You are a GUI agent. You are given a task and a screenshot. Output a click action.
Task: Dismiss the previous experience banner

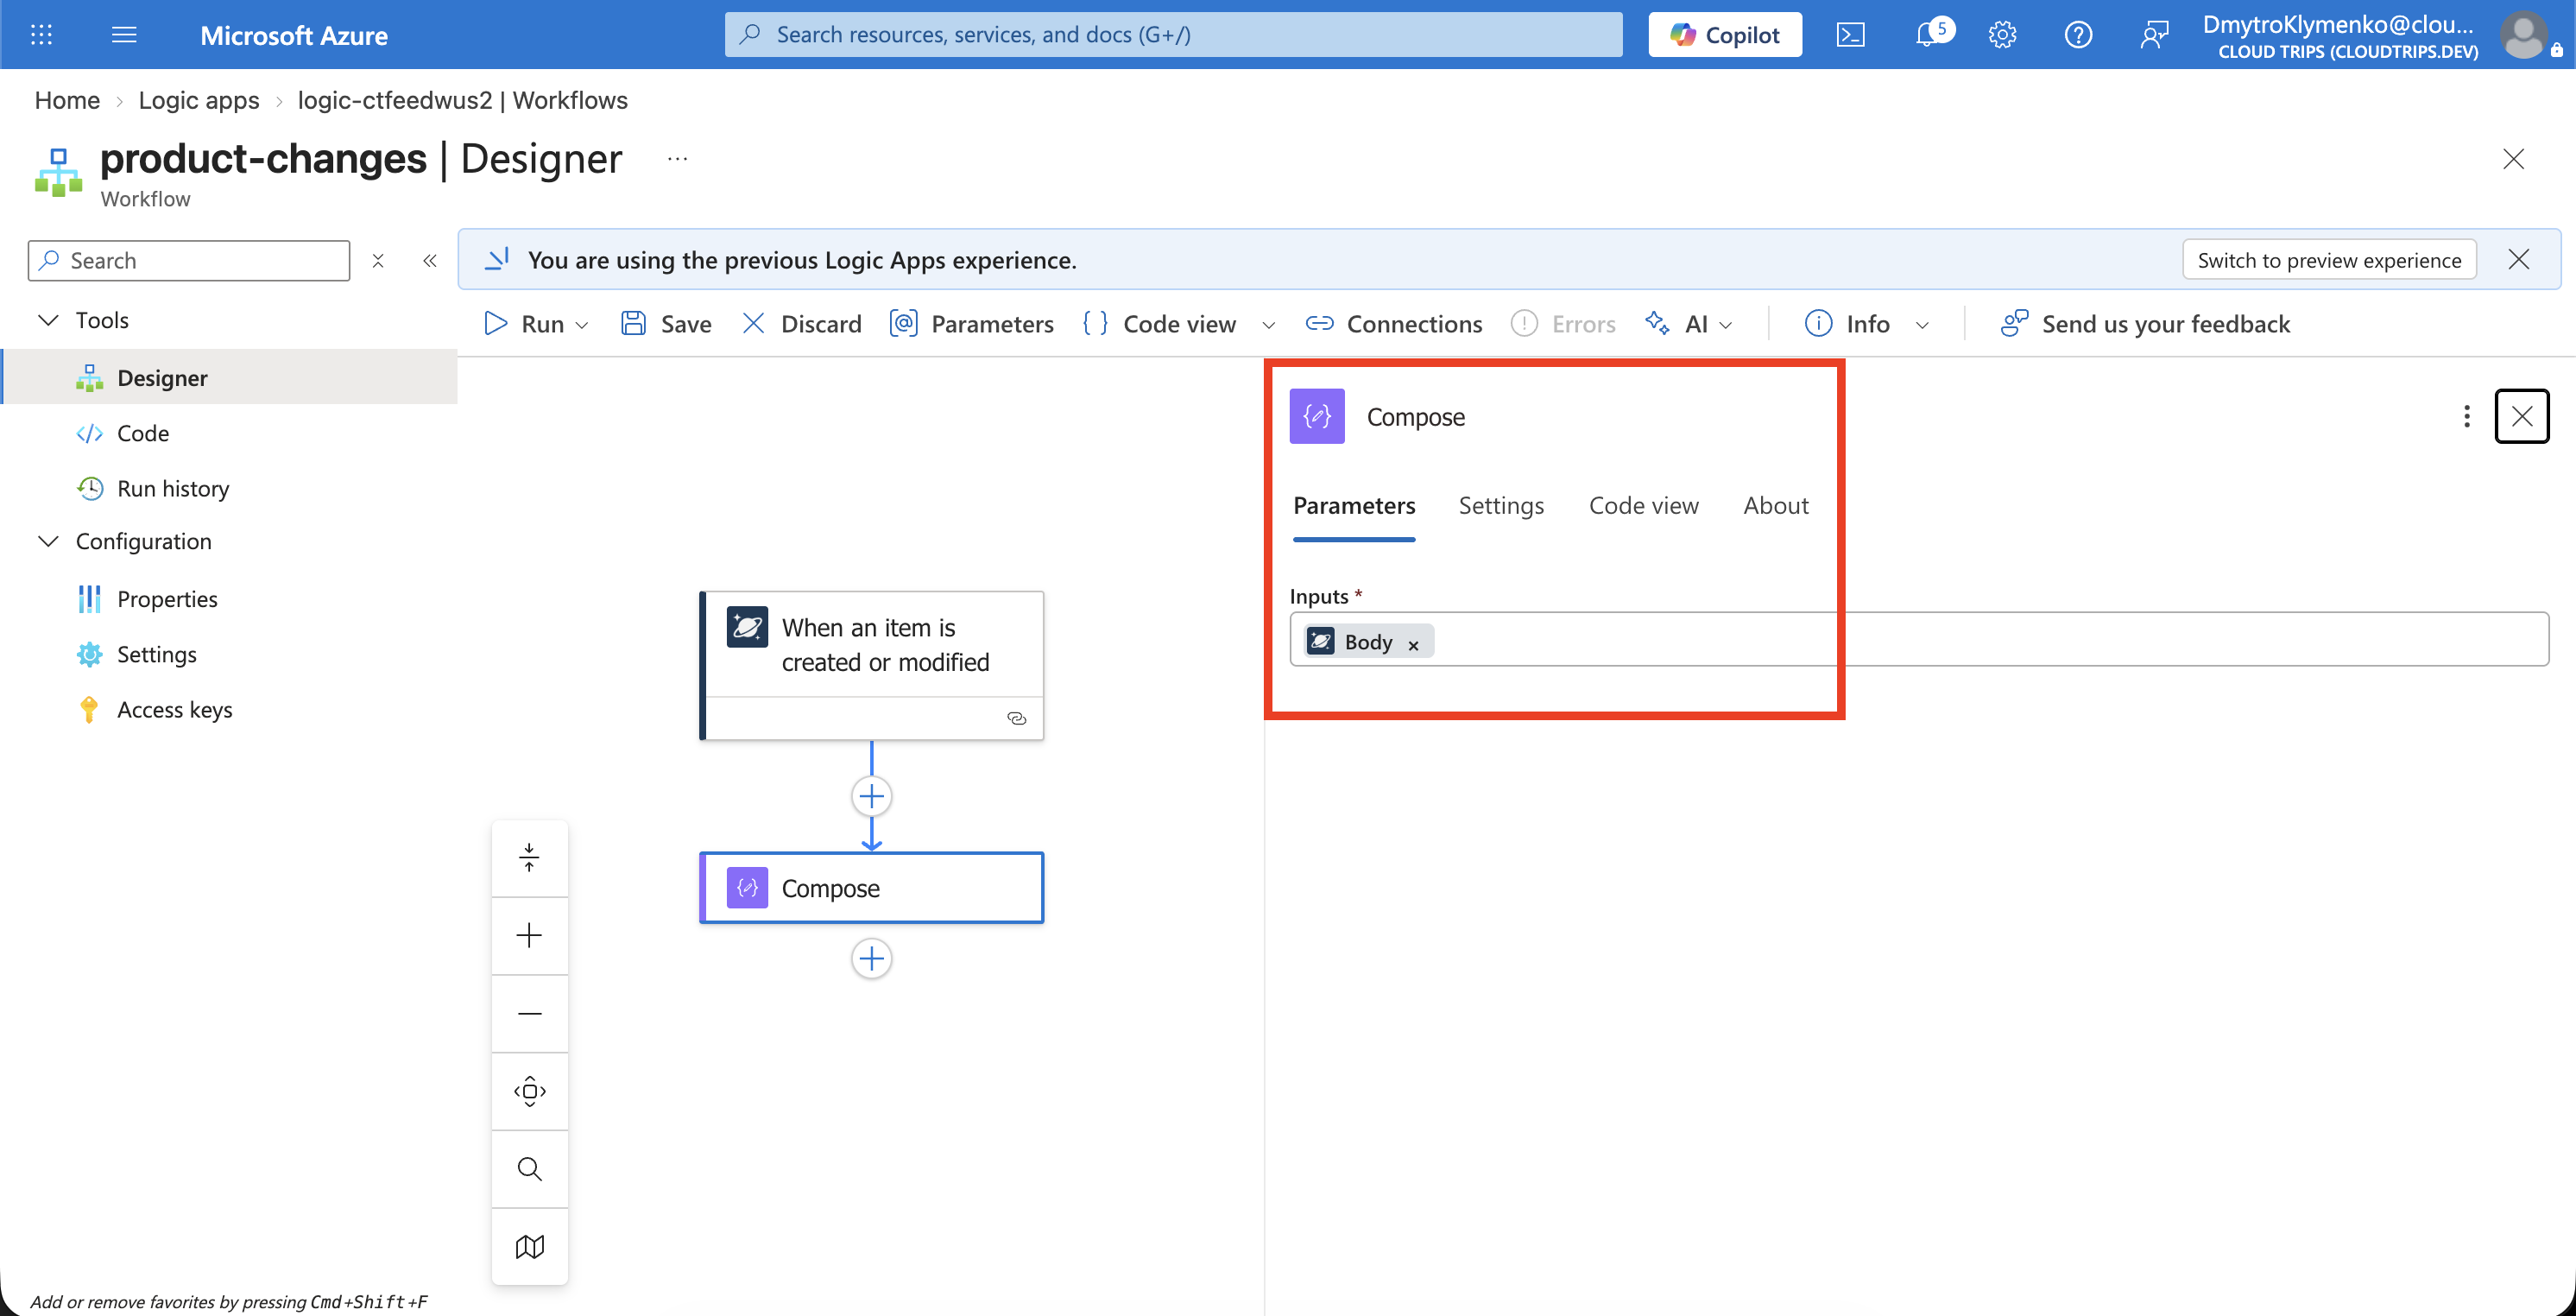click(2519, 260)
